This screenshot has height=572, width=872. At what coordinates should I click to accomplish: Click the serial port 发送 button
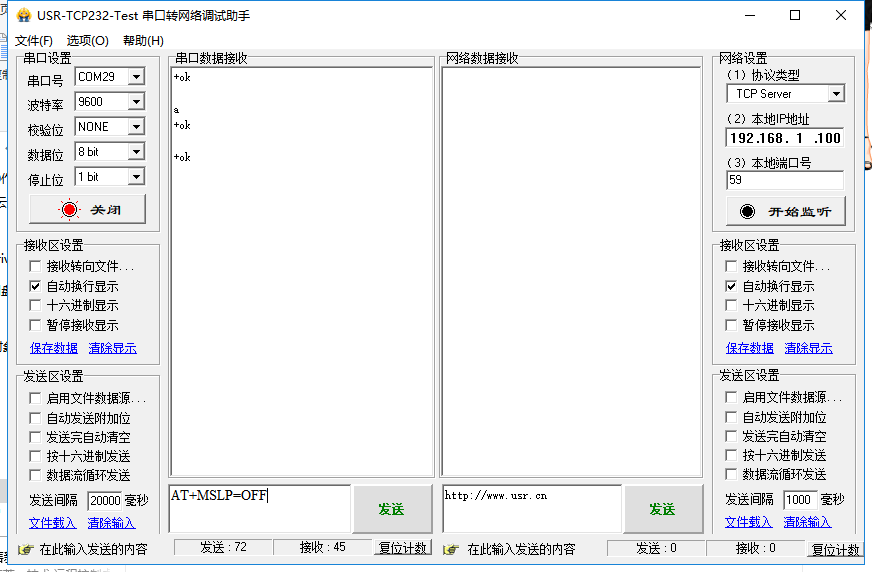coord(393,509)
